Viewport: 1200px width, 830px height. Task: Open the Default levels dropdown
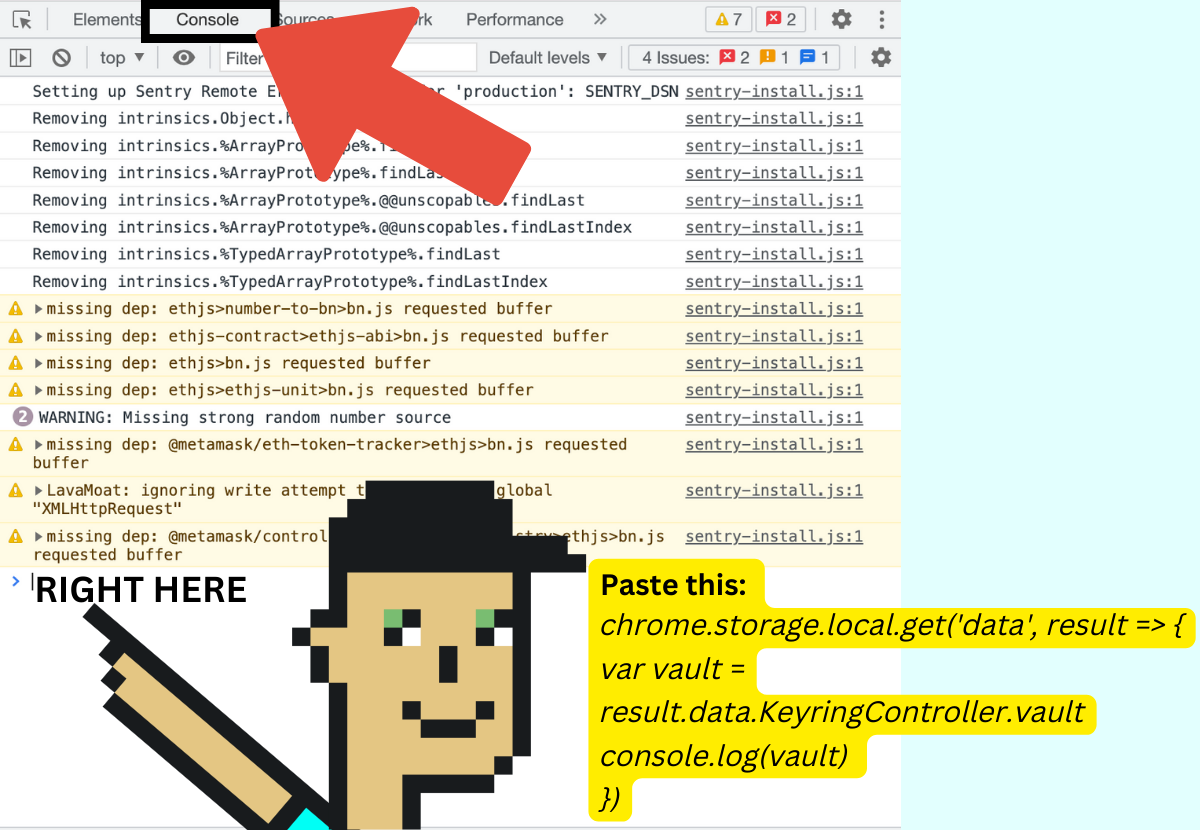click(x=547, y=58)
